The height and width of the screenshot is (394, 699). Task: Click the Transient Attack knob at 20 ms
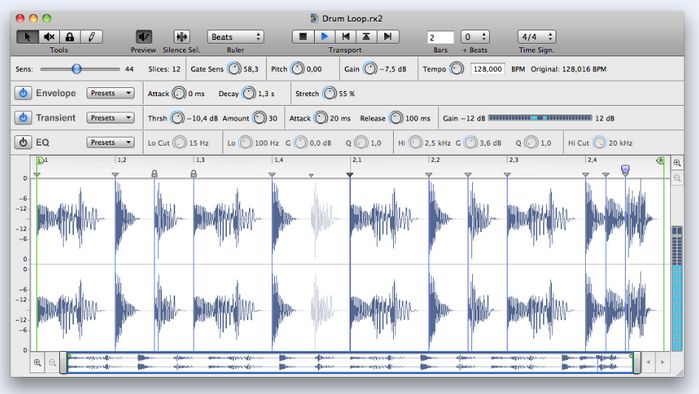[321, 118]
